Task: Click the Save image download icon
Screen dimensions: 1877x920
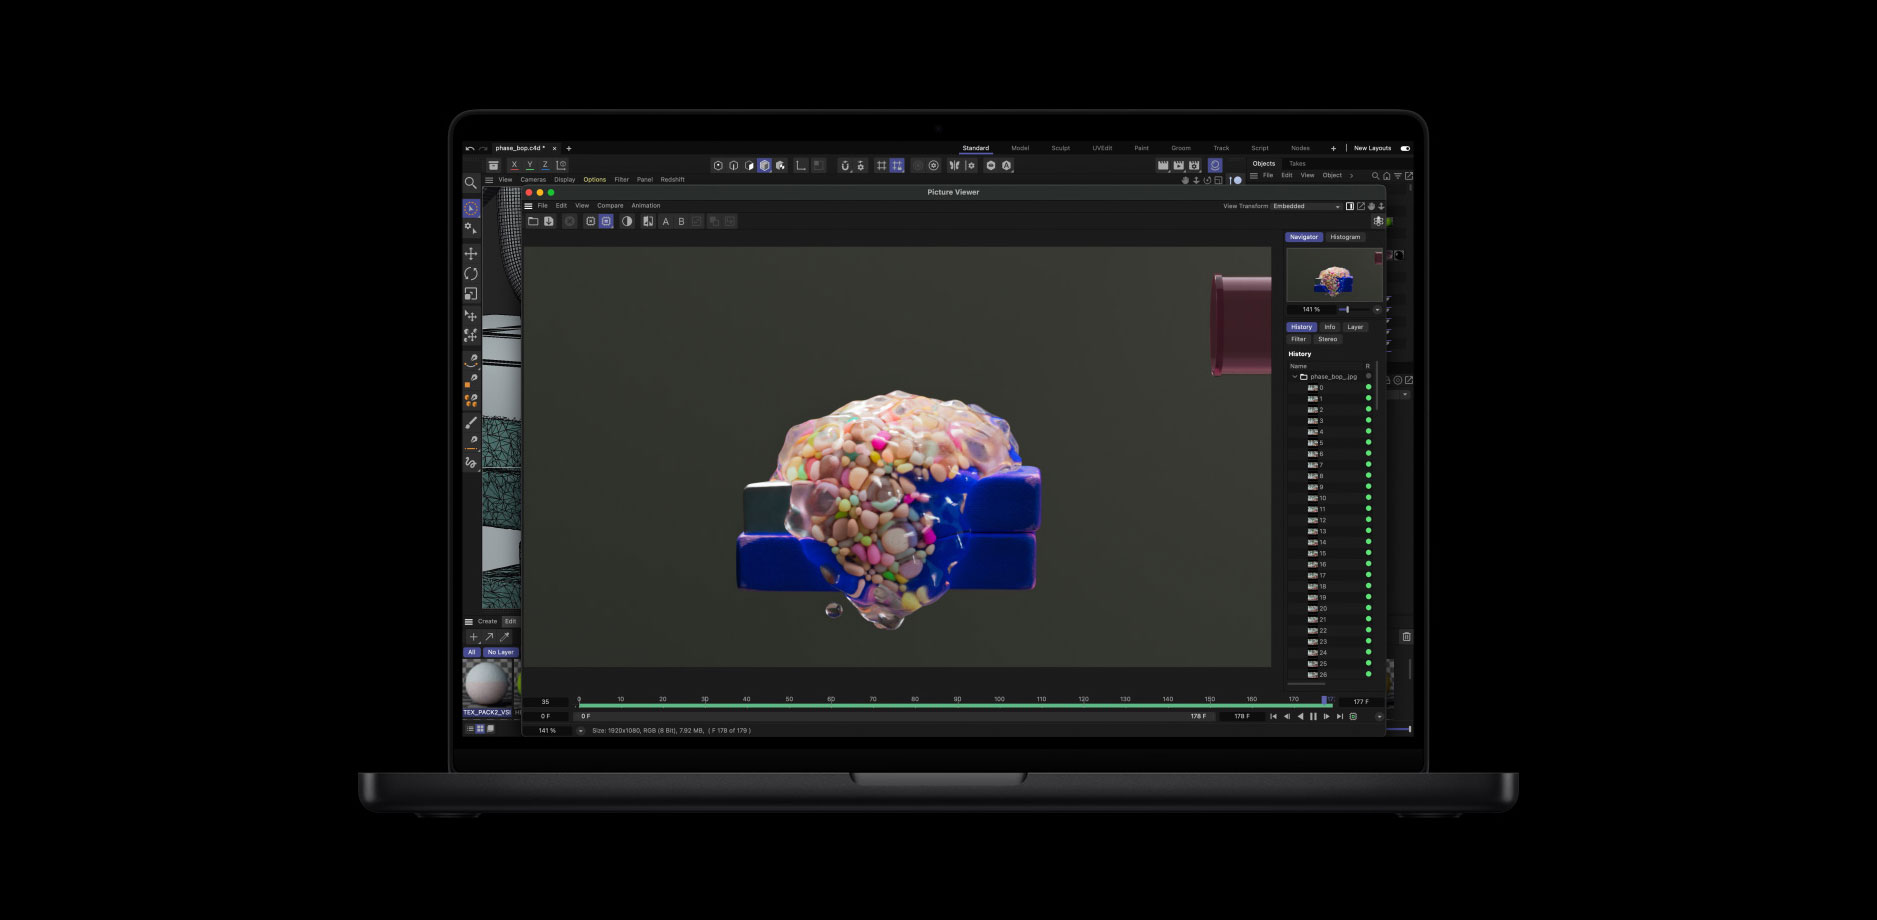Action: 549,221
